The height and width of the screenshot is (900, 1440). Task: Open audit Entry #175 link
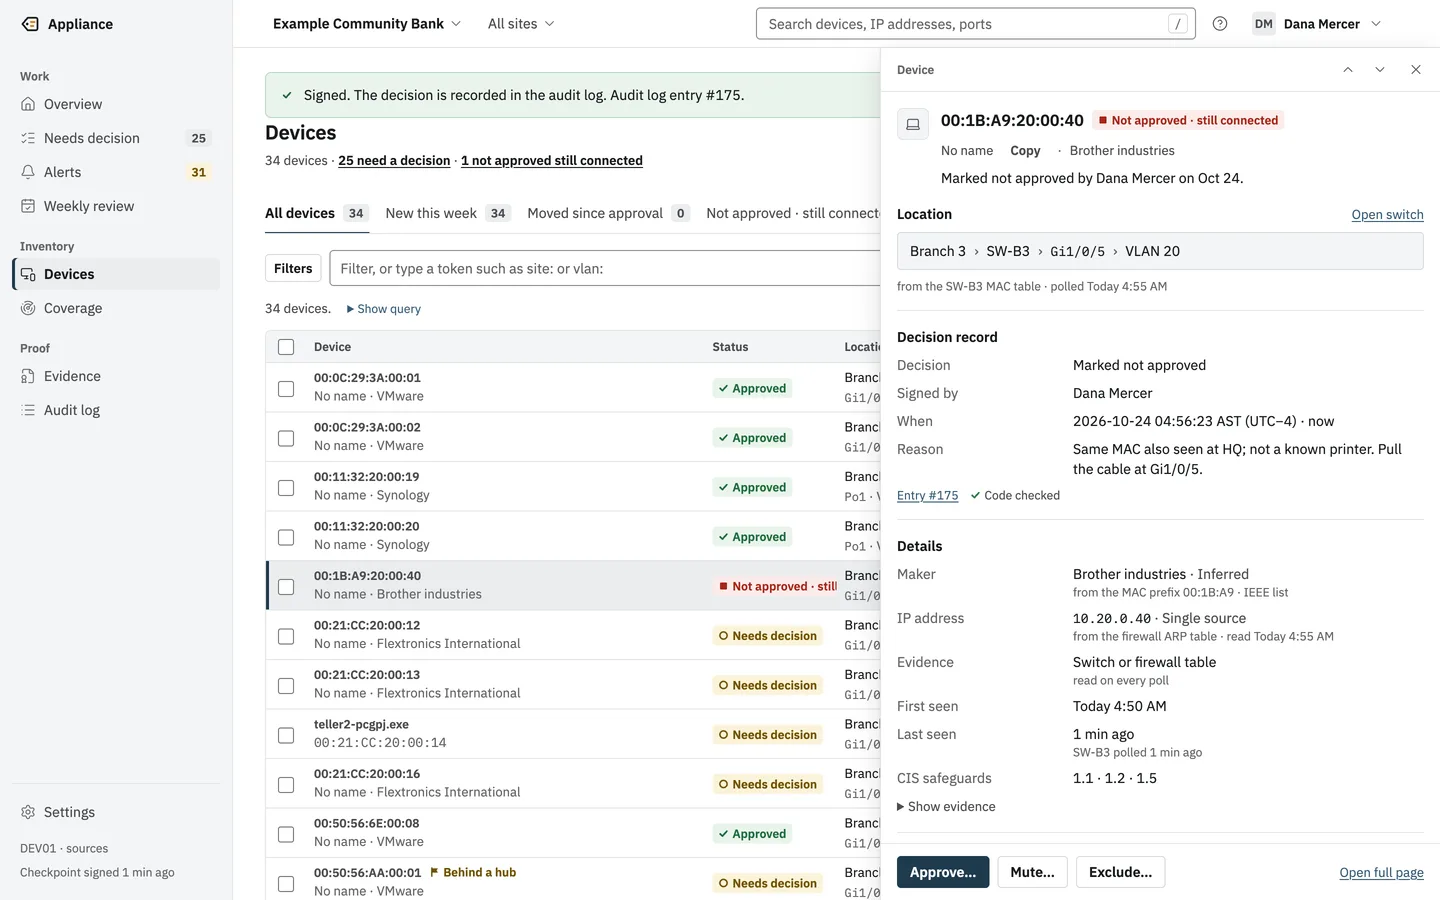[927, 496]
